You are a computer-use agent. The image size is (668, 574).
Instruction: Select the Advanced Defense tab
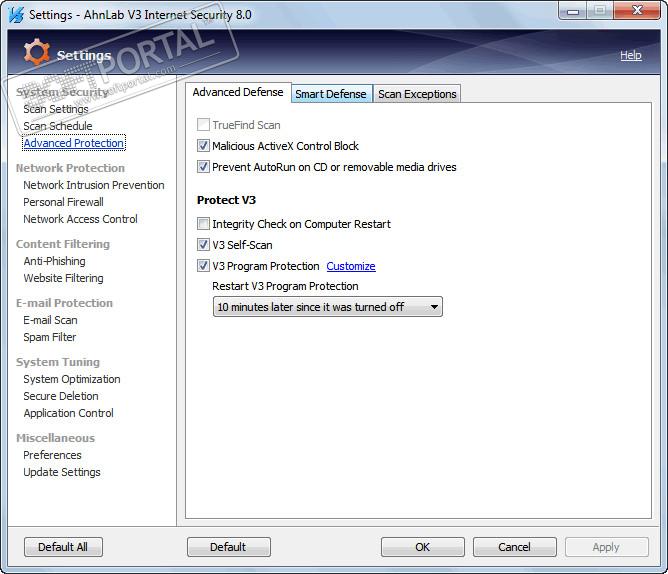pos(238,92)
